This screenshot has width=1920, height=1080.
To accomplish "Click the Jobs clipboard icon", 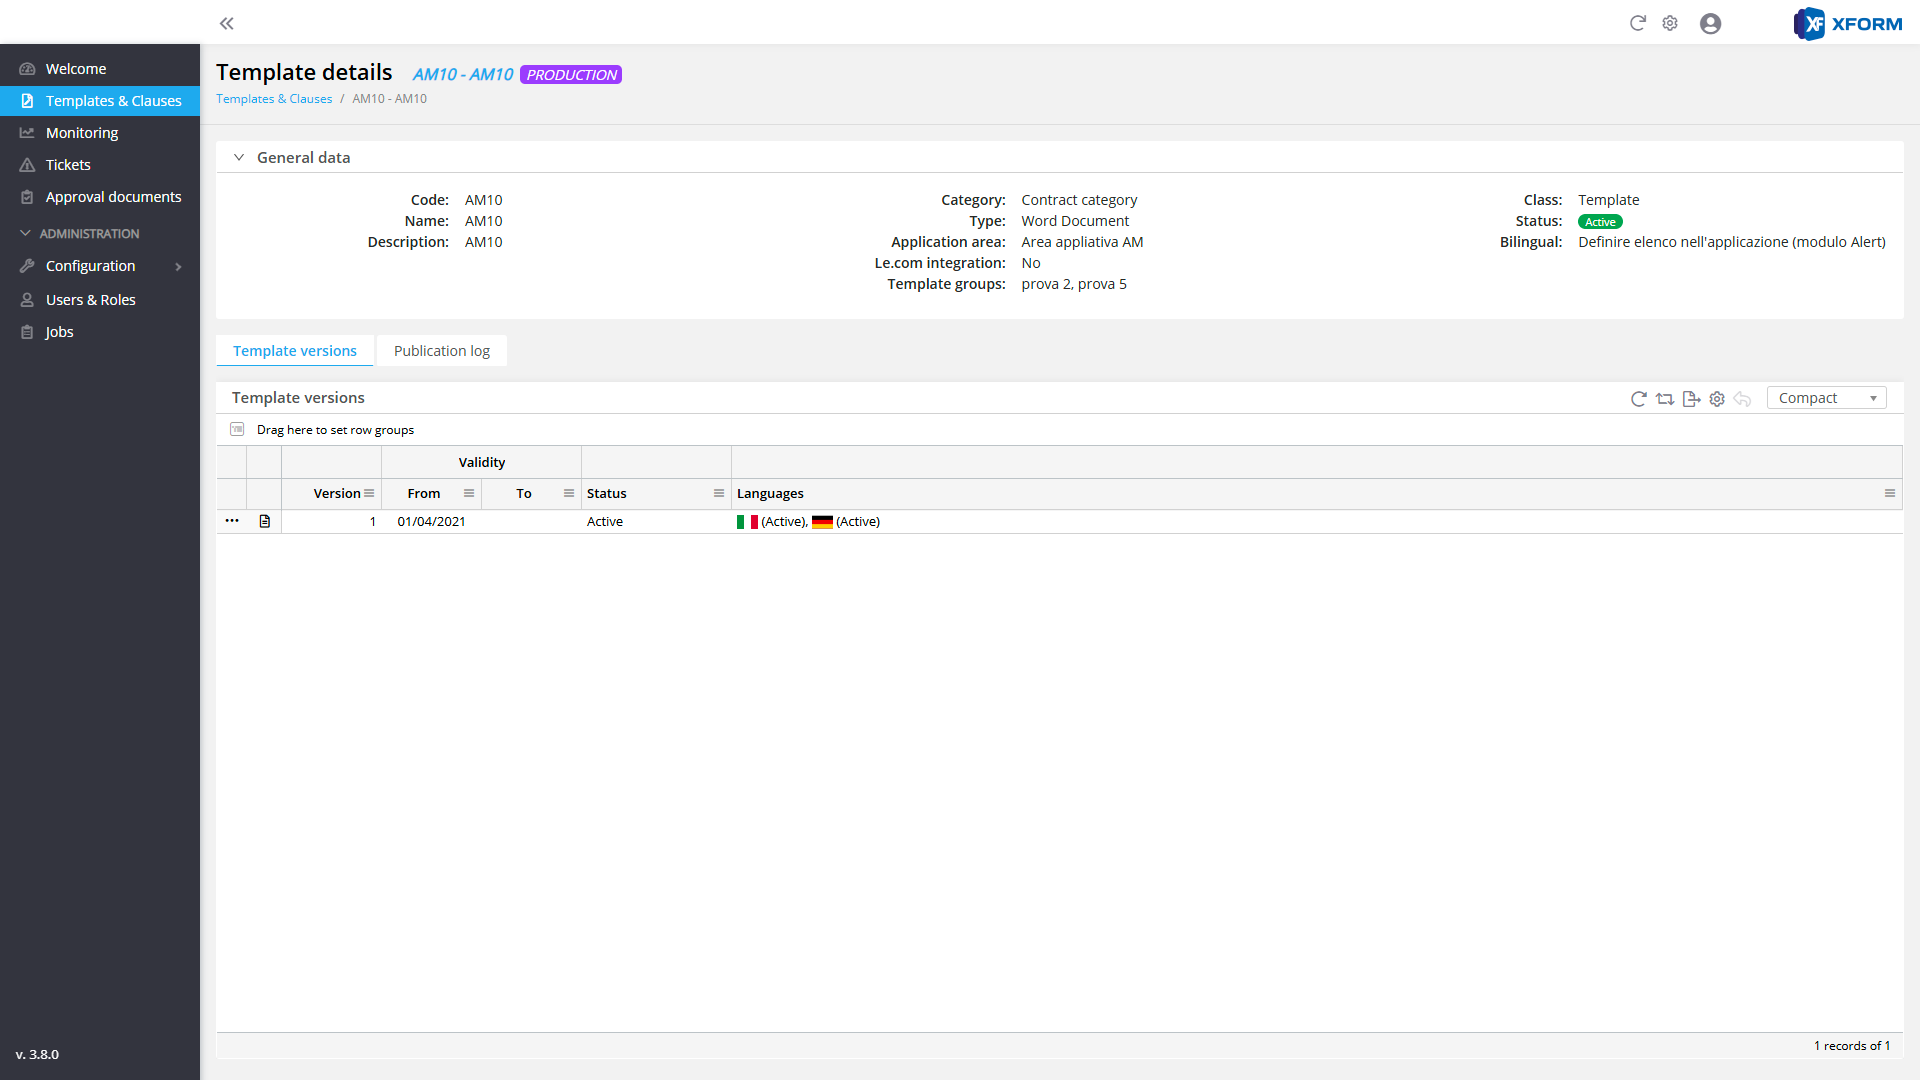I will coord(27,332).
